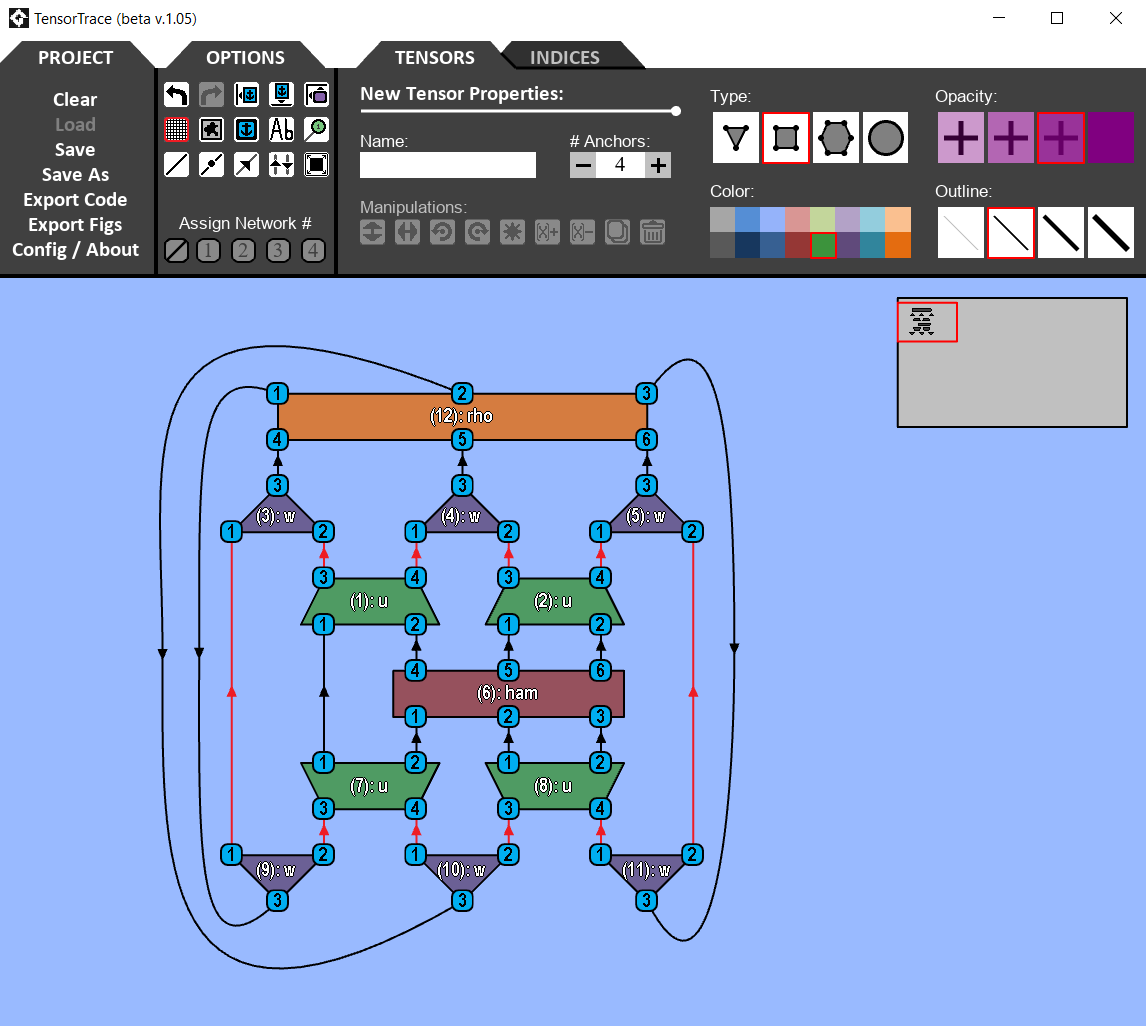Screen dimensions: 1146x1026
Task: Click the anchor align-left icon
Action: click(246, 94)
